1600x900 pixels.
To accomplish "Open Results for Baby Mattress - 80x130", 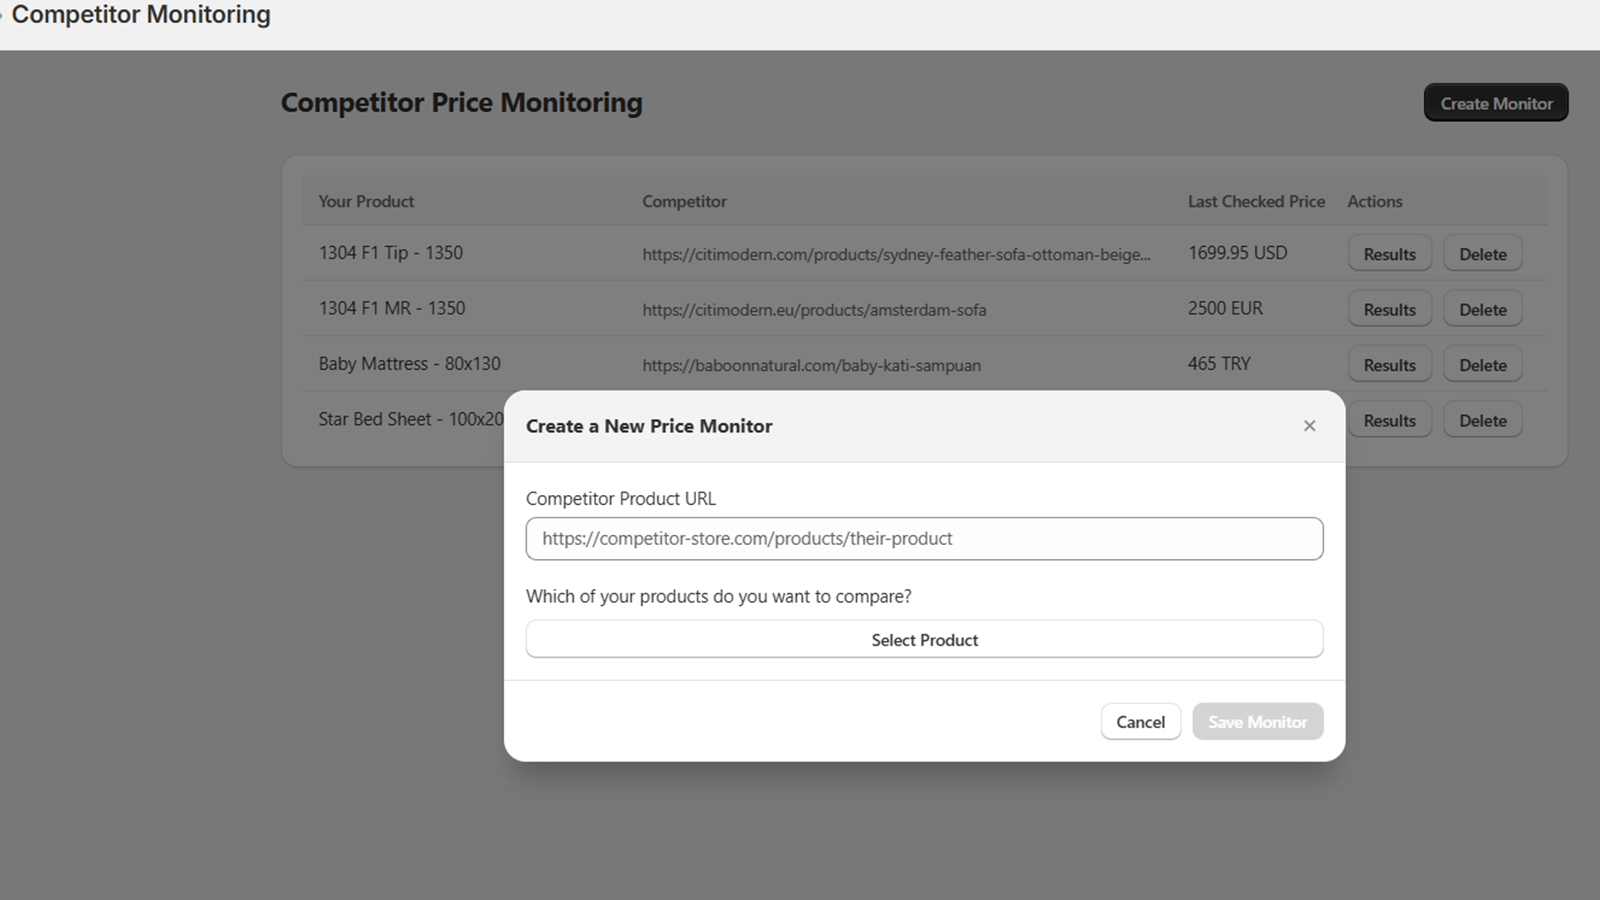I will pyautogui.click(x=1389, y=364).
